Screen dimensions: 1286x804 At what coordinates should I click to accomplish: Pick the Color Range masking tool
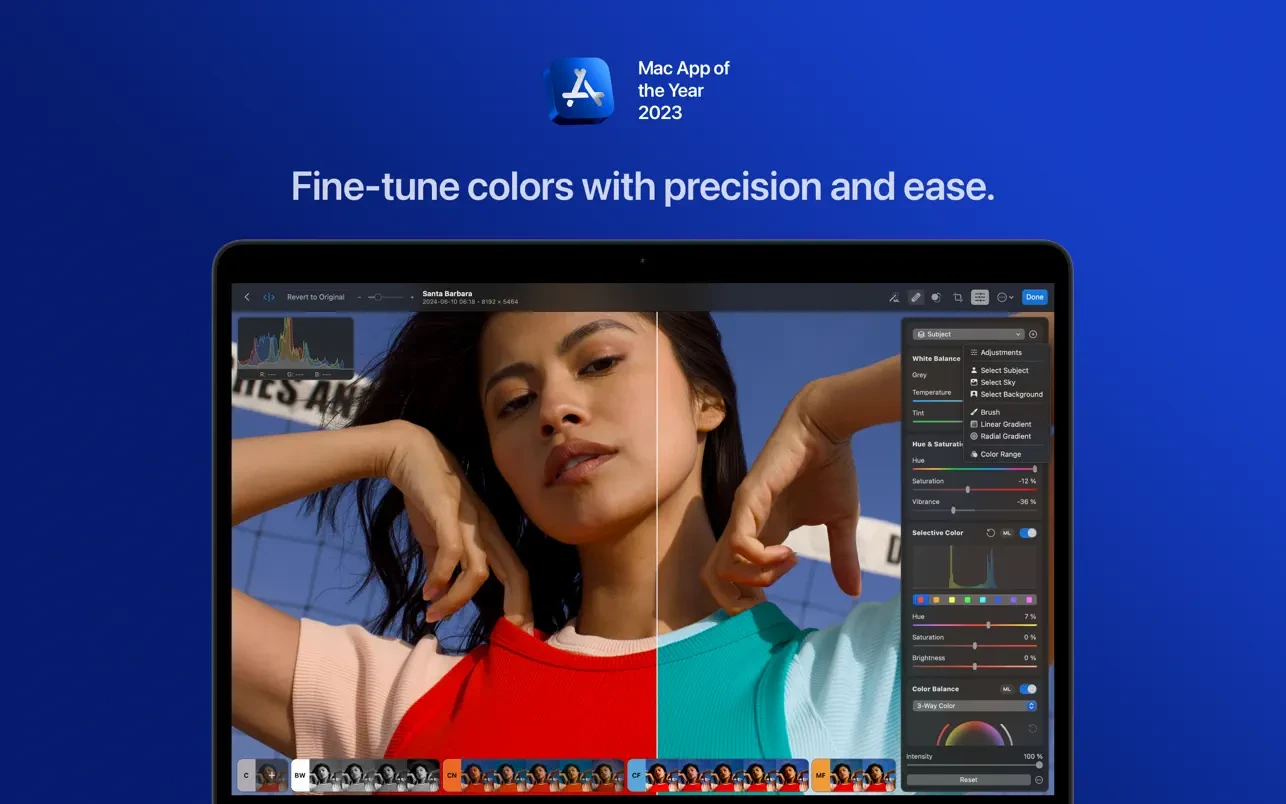(1000, 454)
